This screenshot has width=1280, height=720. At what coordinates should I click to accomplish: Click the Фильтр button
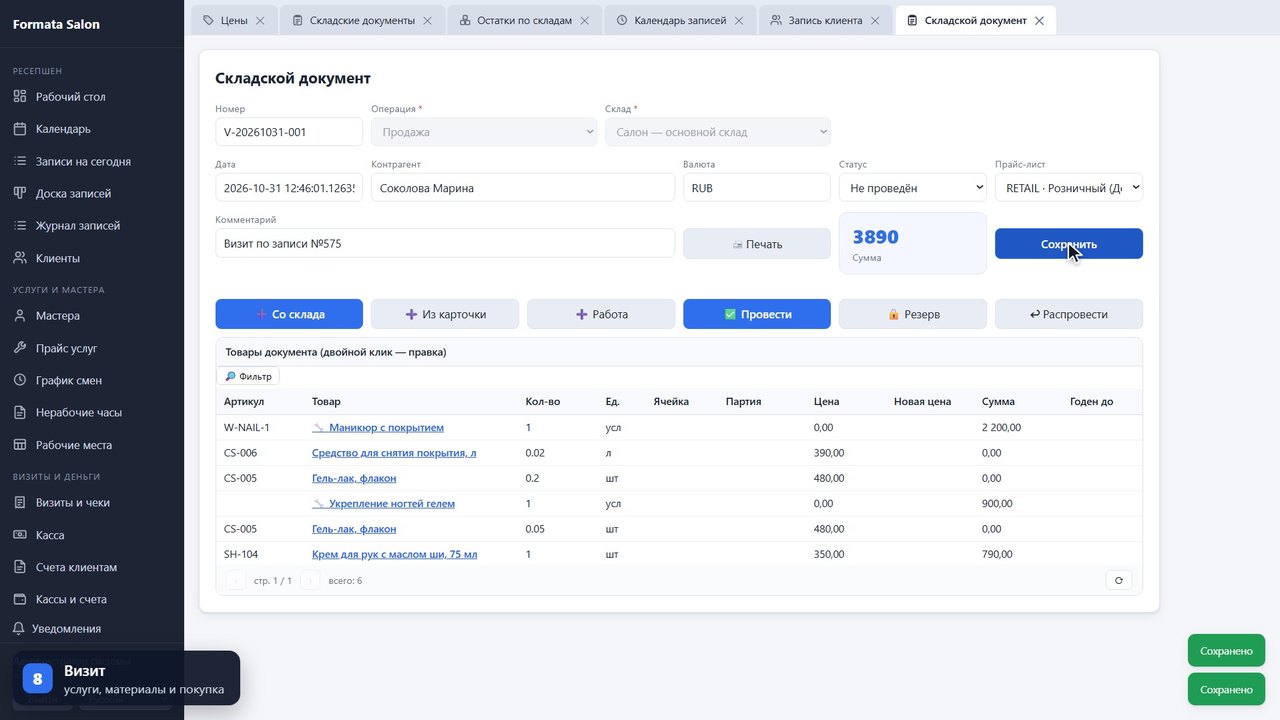pos(248,376)
